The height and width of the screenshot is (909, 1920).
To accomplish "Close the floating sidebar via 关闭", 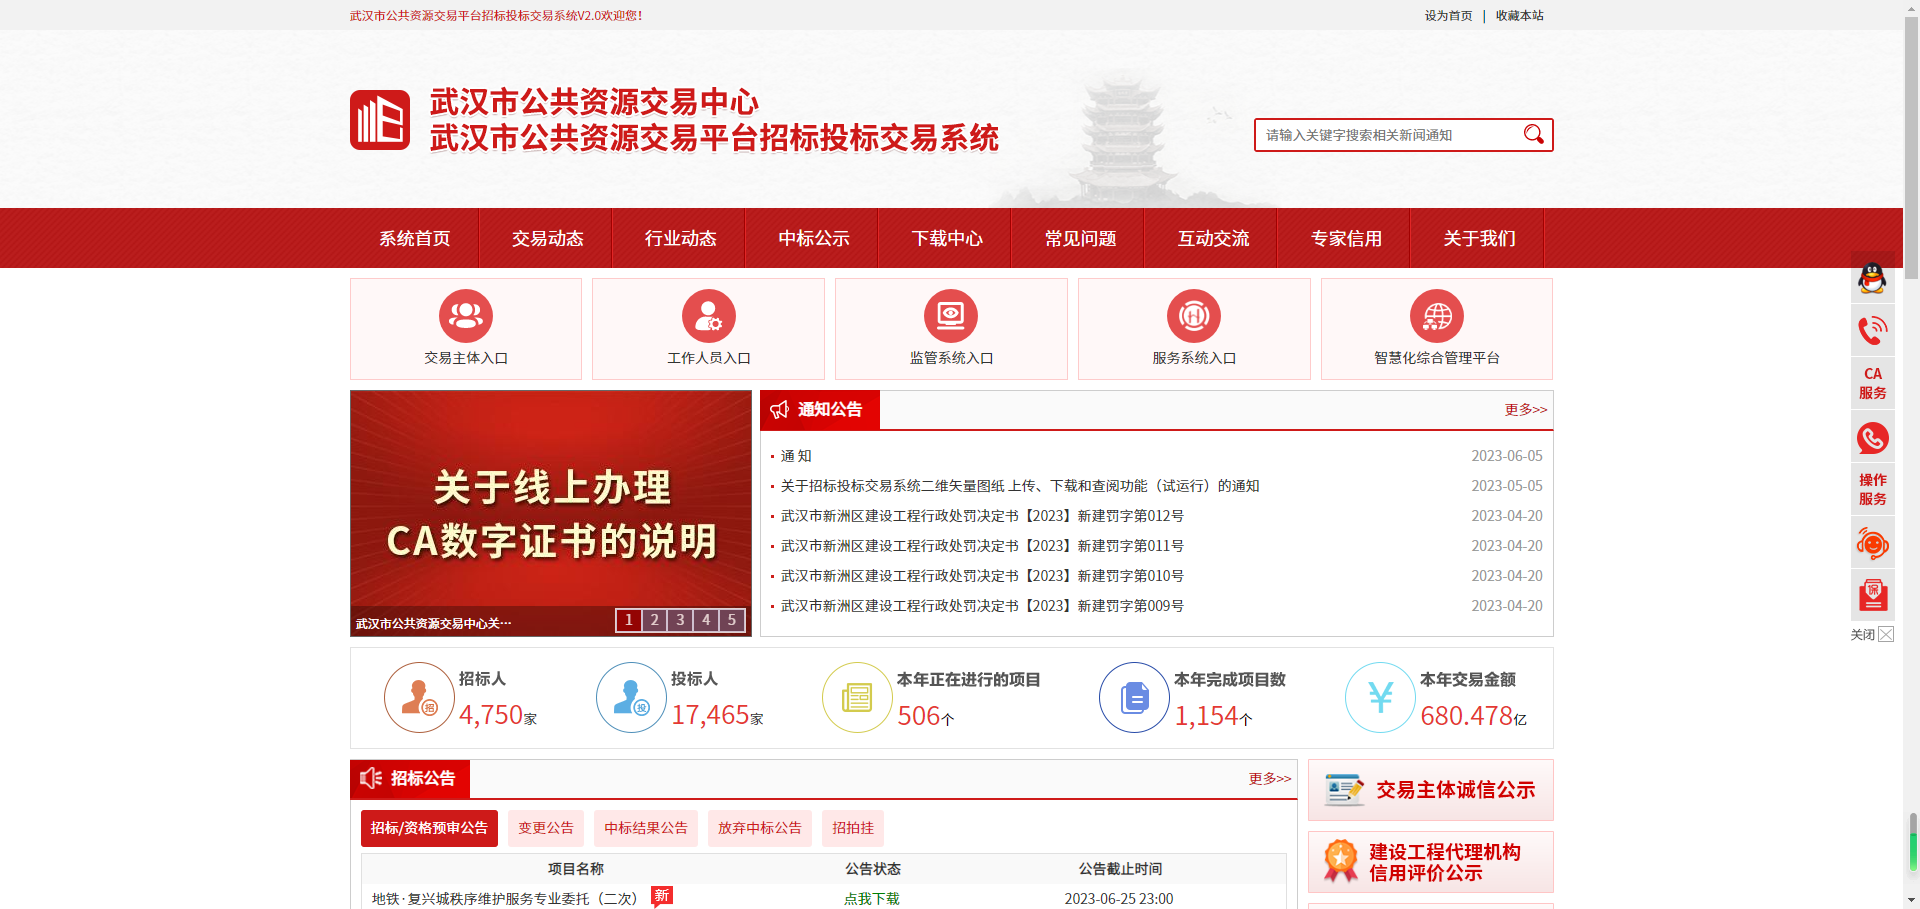I will (x=1871, y=634).
